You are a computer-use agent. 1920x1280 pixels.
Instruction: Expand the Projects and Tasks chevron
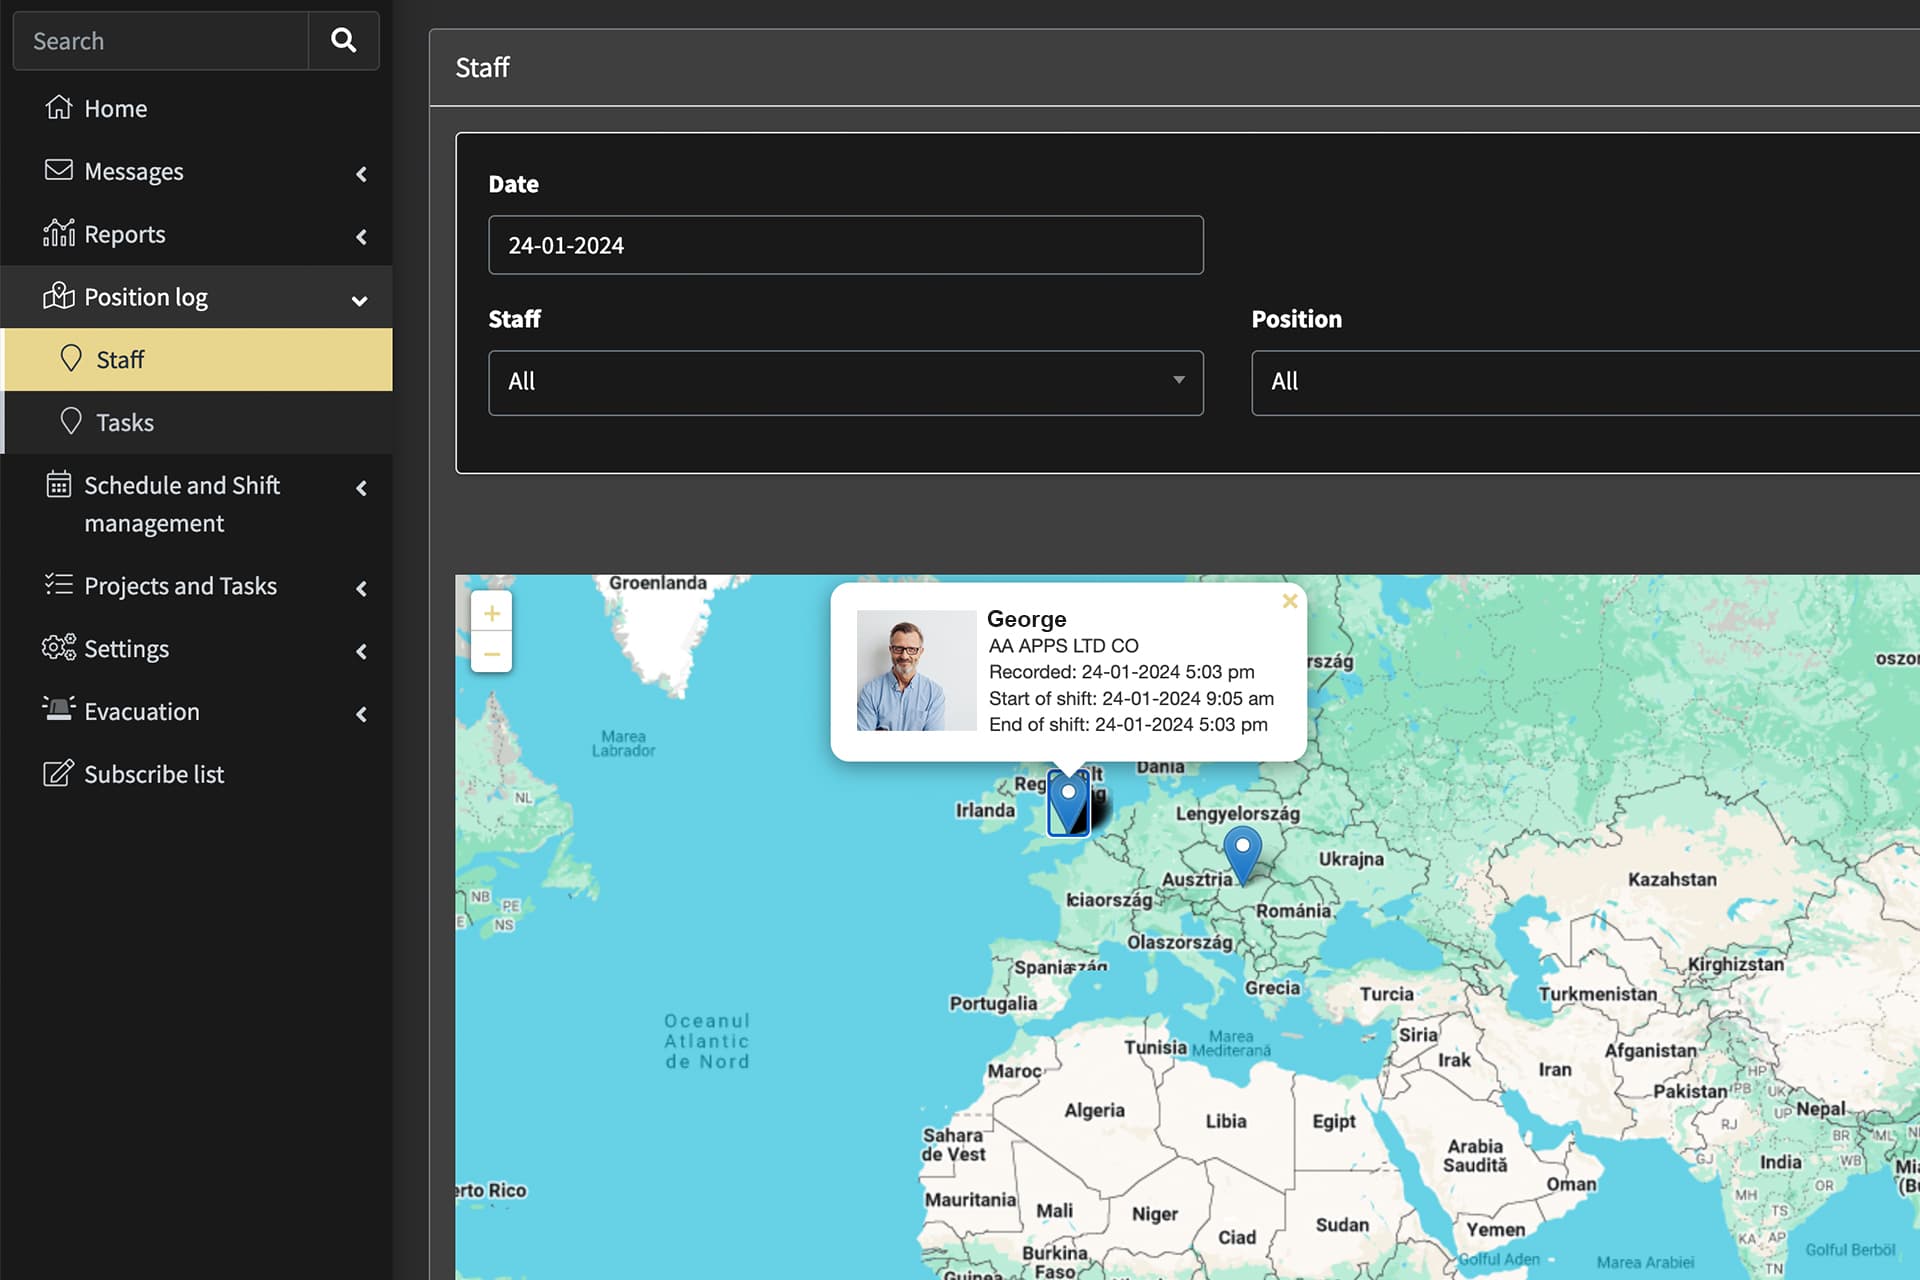point(361,588)
